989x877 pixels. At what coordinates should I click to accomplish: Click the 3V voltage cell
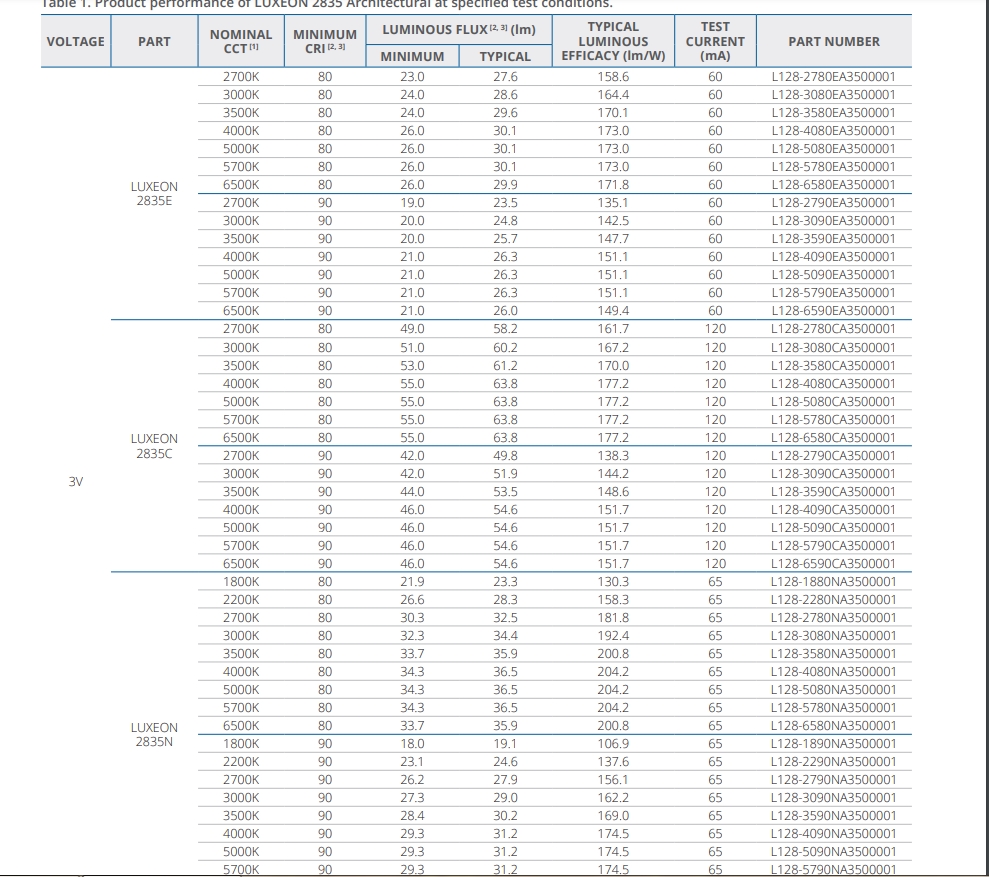pyautogui.click(x=76, y=481)
